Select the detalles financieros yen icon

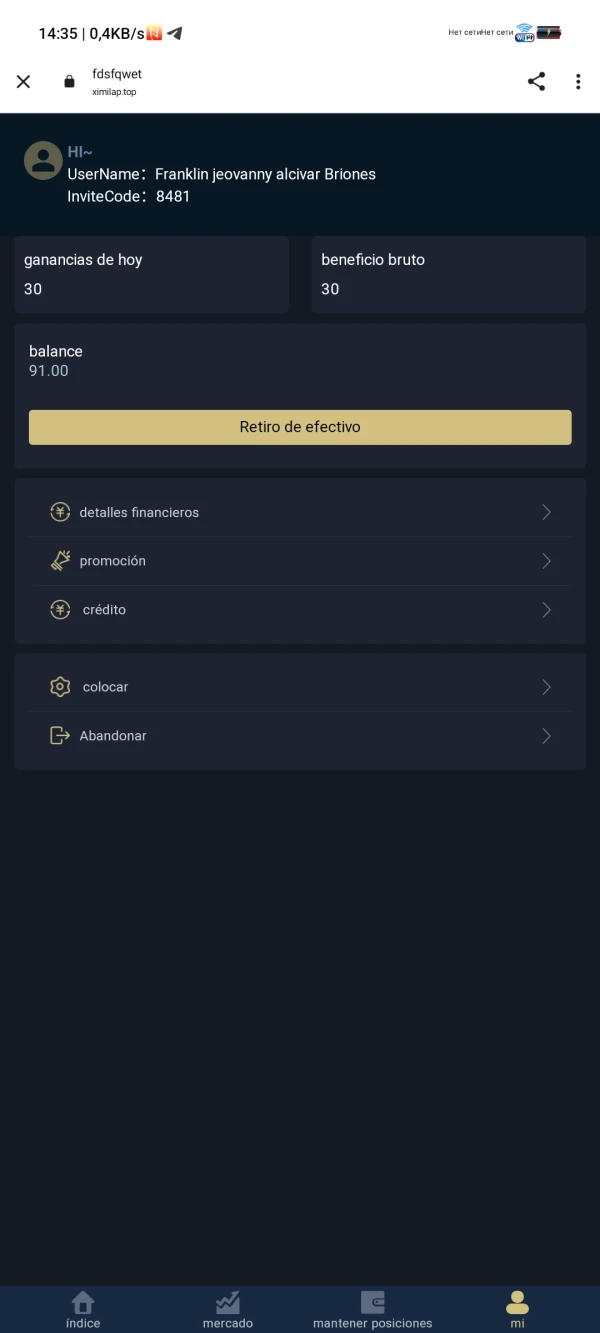pos(60,512)
